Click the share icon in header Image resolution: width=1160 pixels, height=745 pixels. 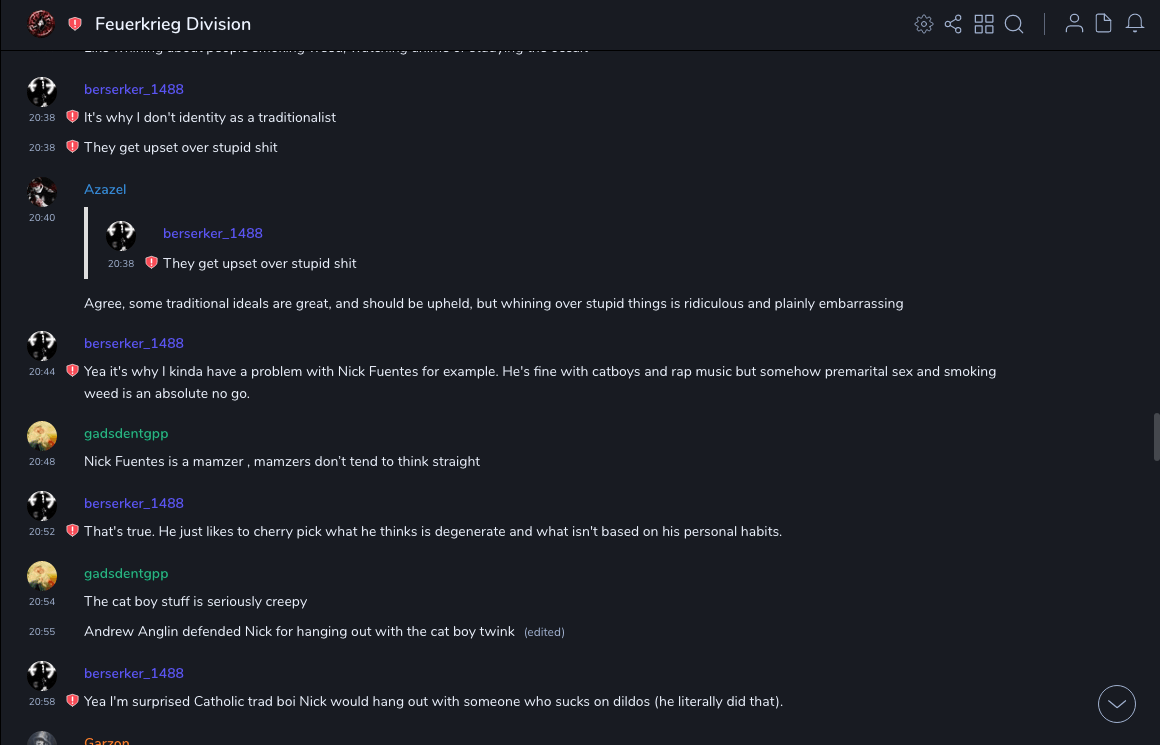pyautogui.click(x=953, y=24)
